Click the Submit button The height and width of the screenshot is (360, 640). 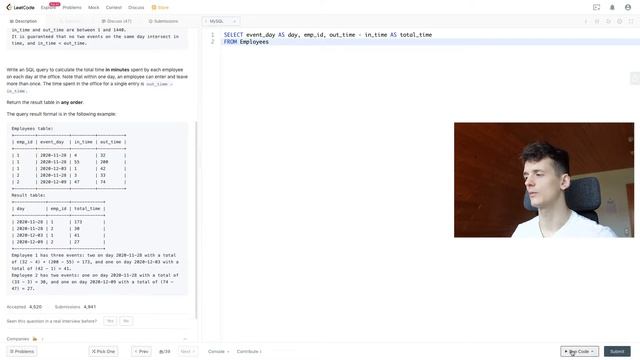click(617, 351)
